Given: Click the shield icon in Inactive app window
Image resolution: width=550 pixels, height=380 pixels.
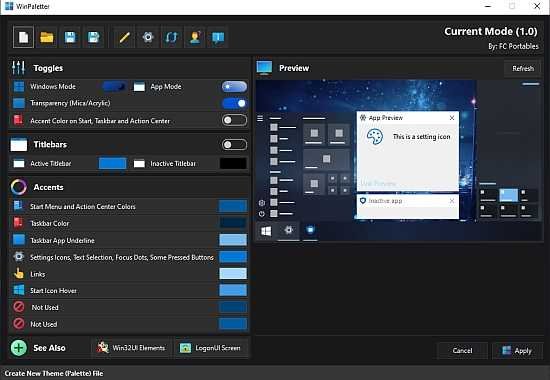Looking at the screenshot, I should coord(363,201).
